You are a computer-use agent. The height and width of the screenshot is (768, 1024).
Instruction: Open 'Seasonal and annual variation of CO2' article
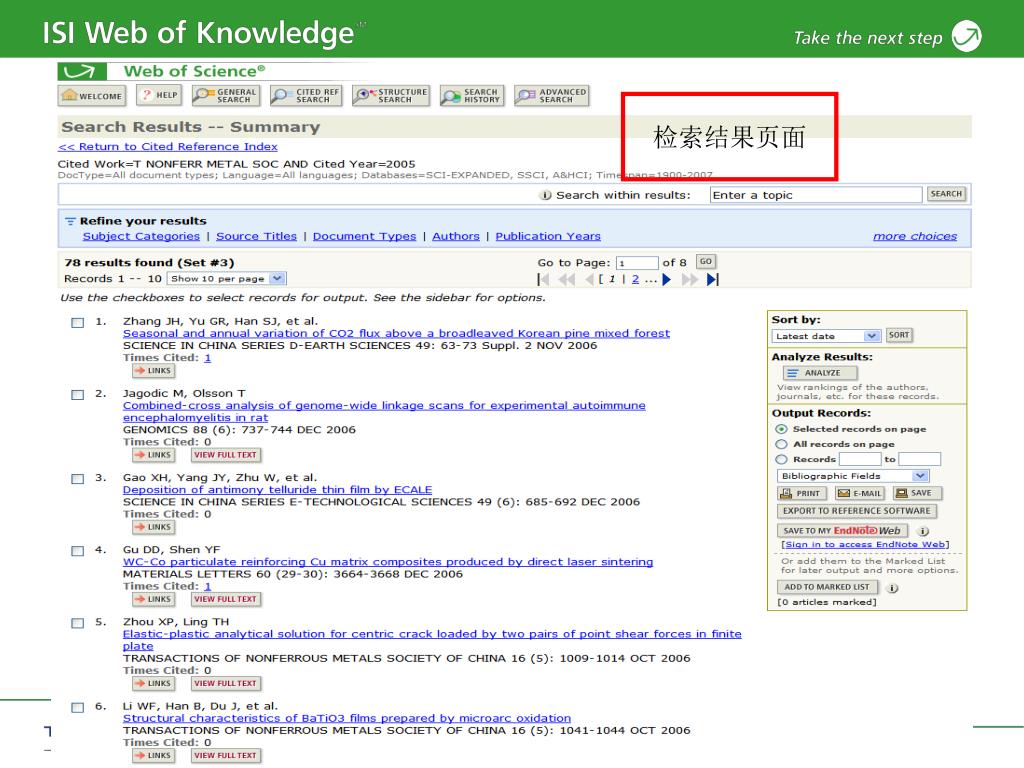(396, 333)
